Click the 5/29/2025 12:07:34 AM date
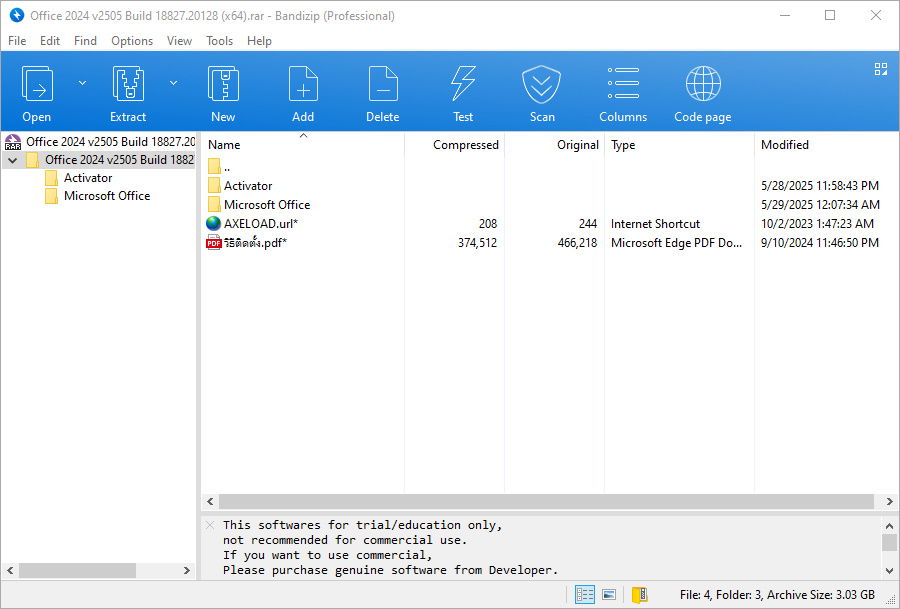The width and height of the screenshot is (900, 609). pyautogui.click(x=820, y=204)
